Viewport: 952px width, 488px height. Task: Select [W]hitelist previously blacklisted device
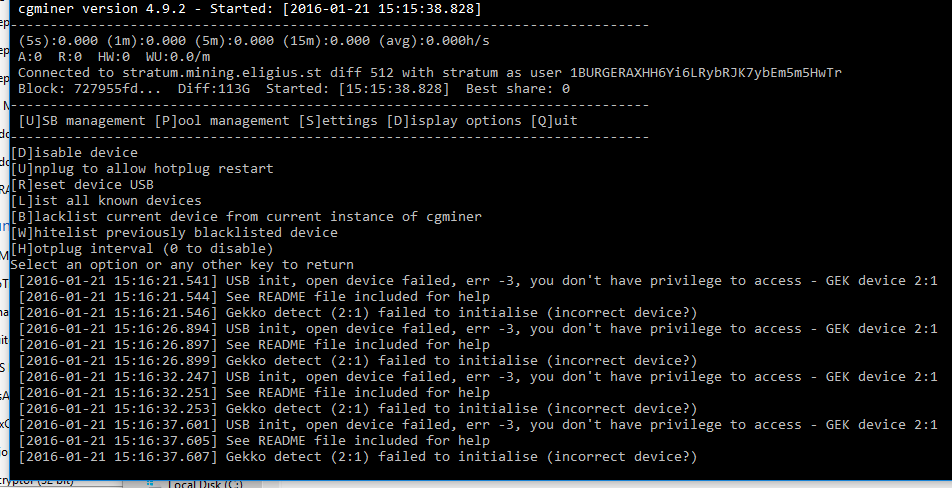(x=174, y=232)
